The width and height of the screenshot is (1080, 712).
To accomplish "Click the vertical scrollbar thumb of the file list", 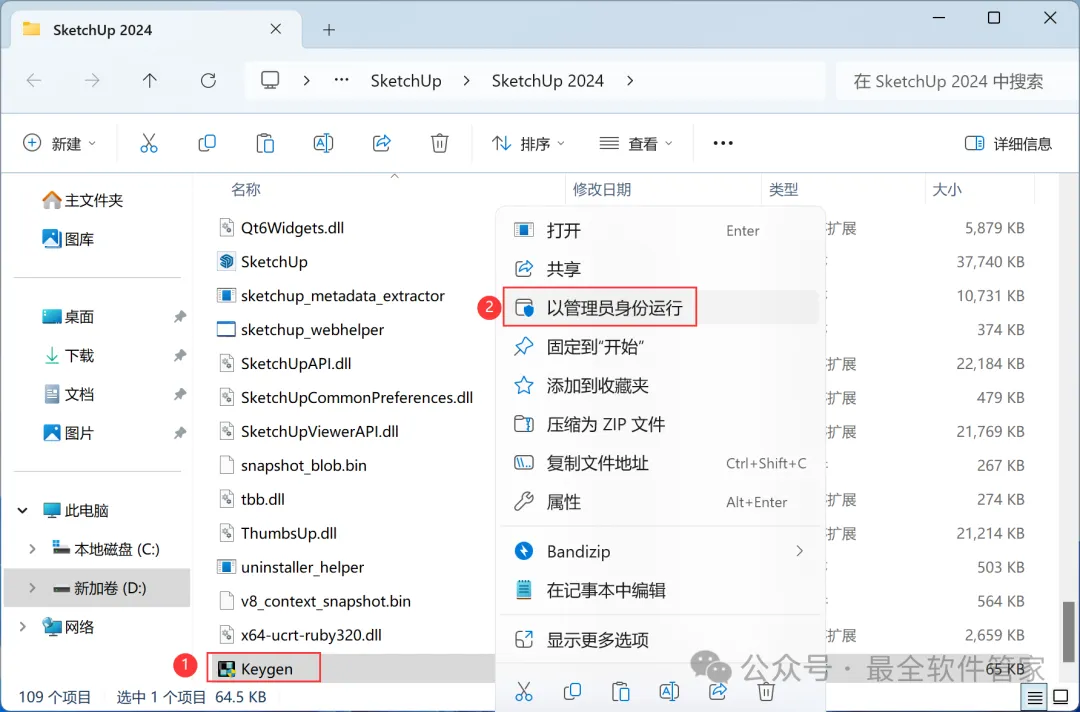I will (1068, 631).
